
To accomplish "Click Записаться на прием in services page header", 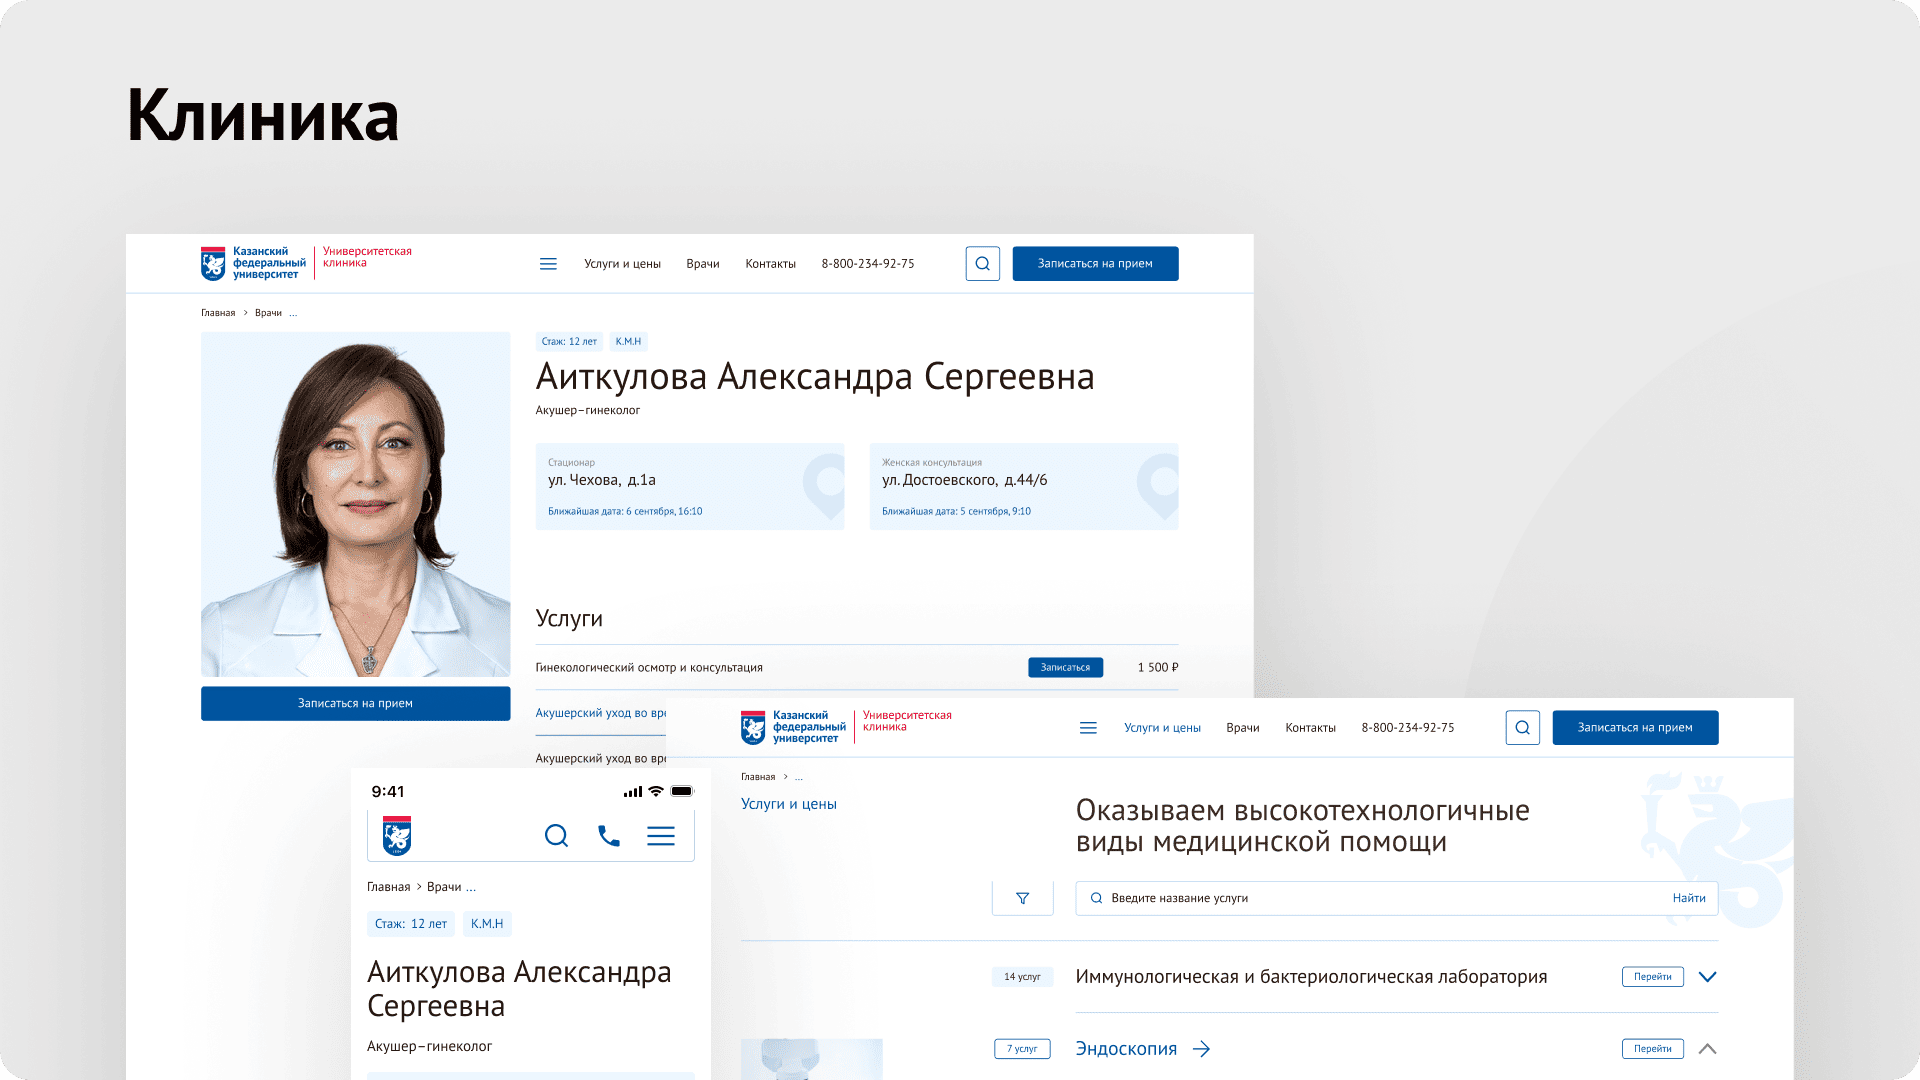I will [x=1635, y=728].
